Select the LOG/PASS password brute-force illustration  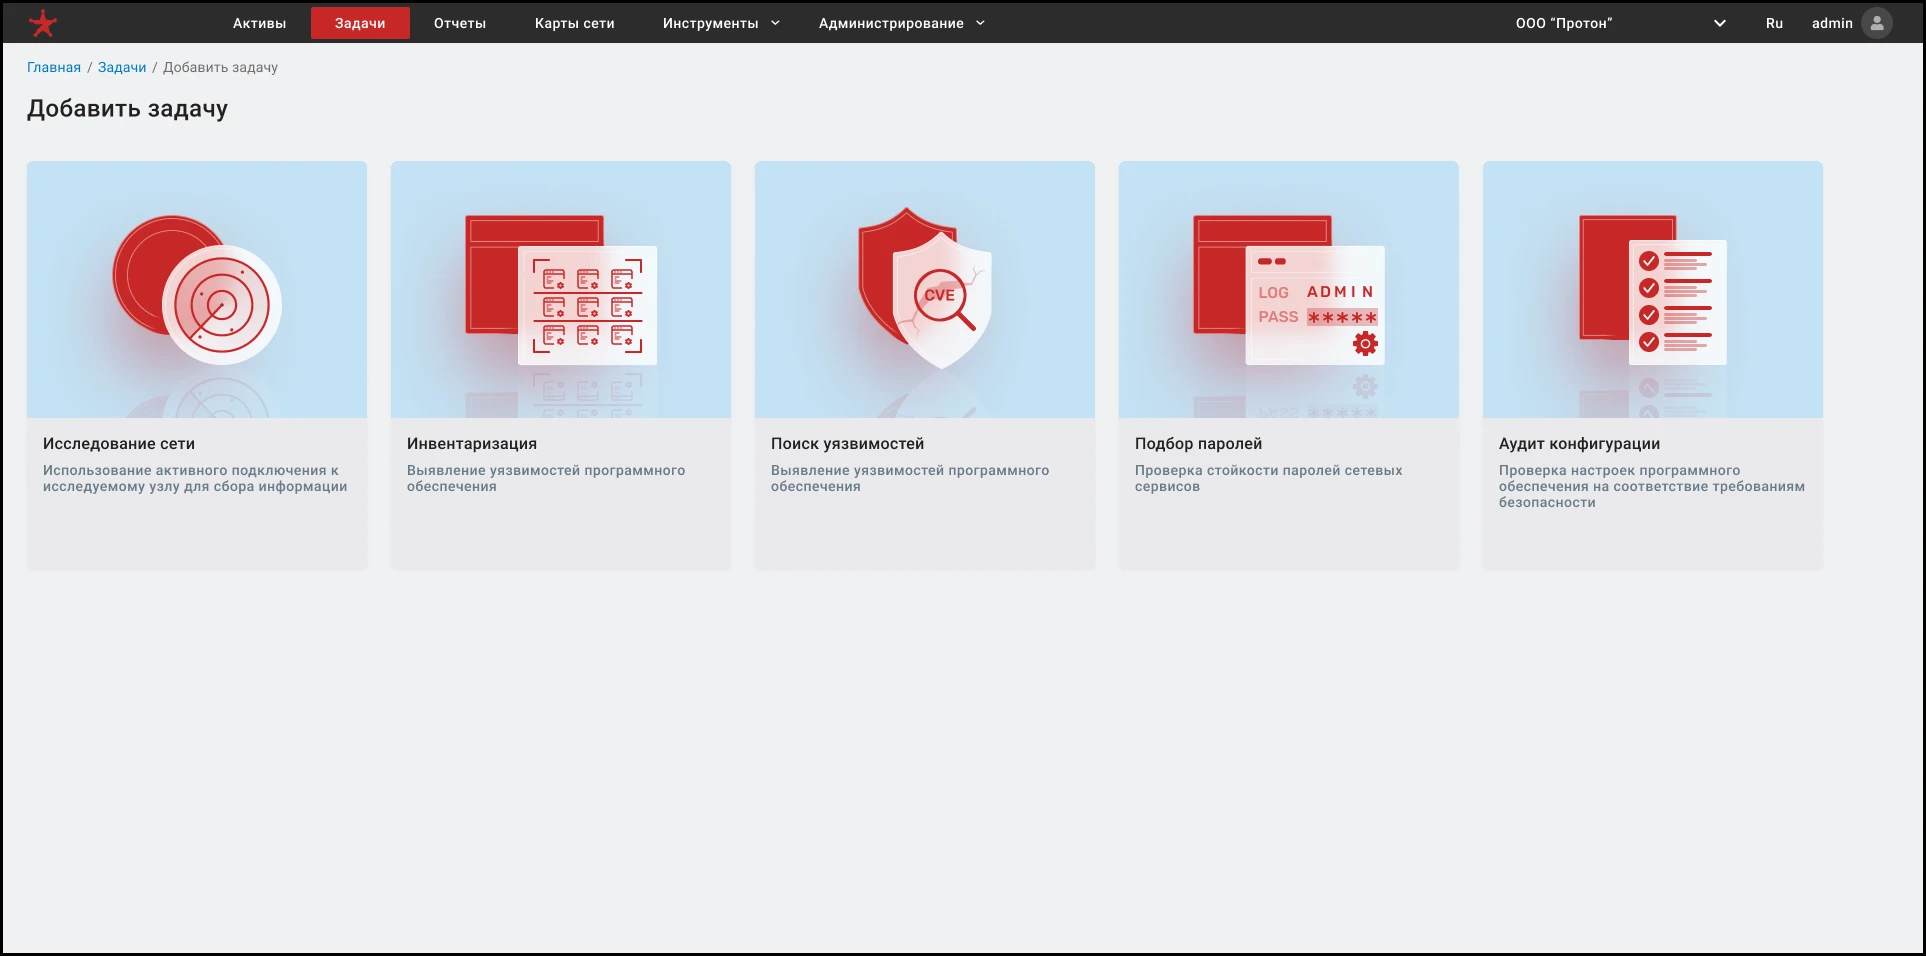coord(1289,290)
